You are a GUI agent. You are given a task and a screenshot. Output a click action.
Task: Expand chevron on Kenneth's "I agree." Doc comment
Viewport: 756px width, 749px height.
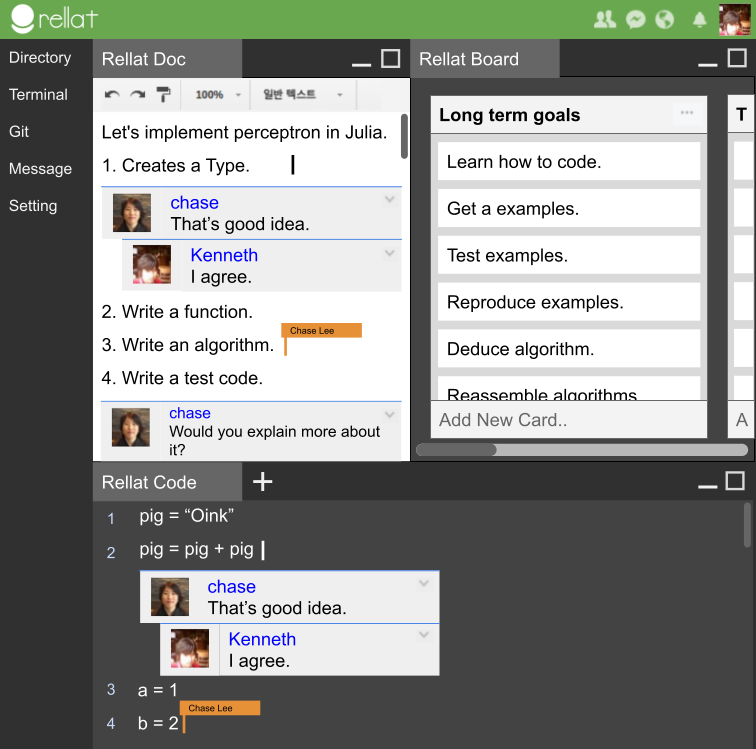coord(390,253)
